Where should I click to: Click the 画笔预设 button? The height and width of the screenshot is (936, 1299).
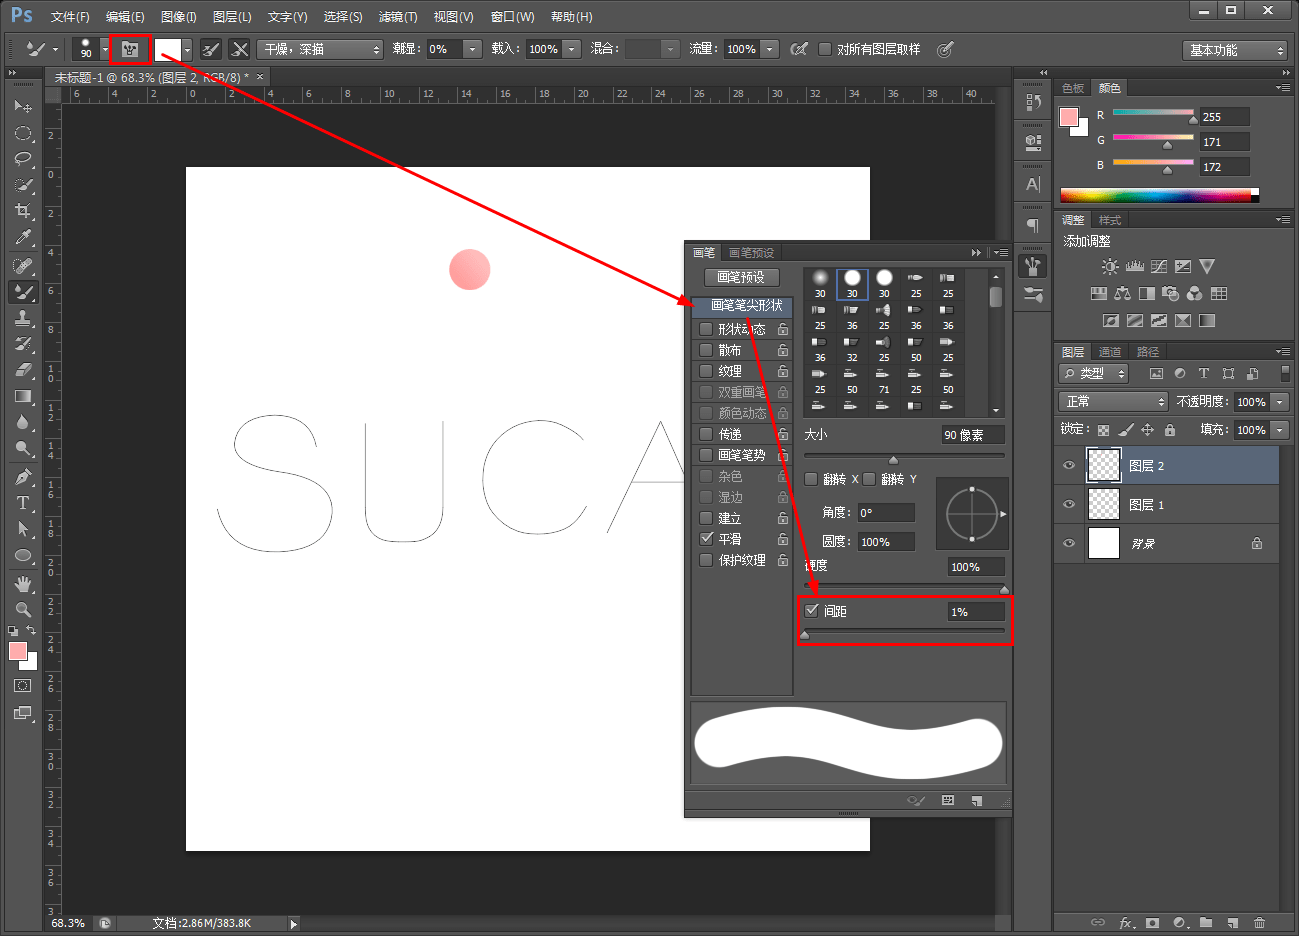coord(741,277)
